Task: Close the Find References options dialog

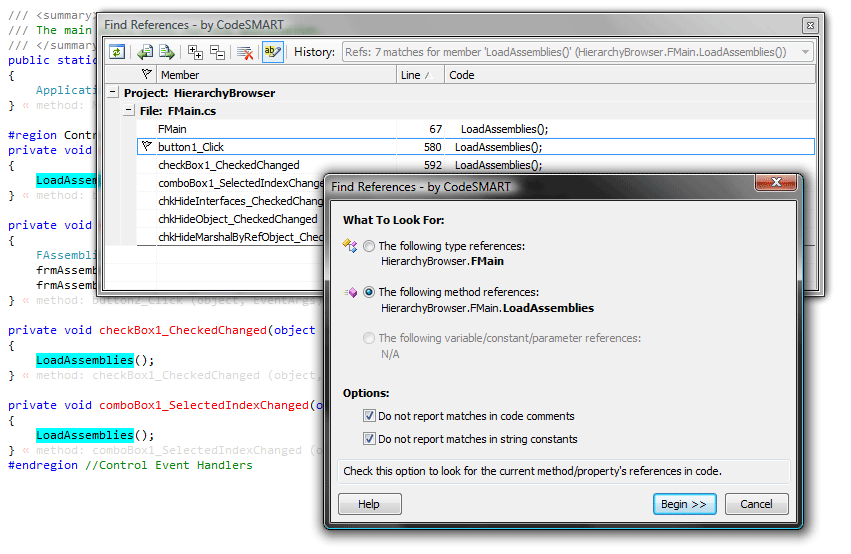Action: pos(776,182)
